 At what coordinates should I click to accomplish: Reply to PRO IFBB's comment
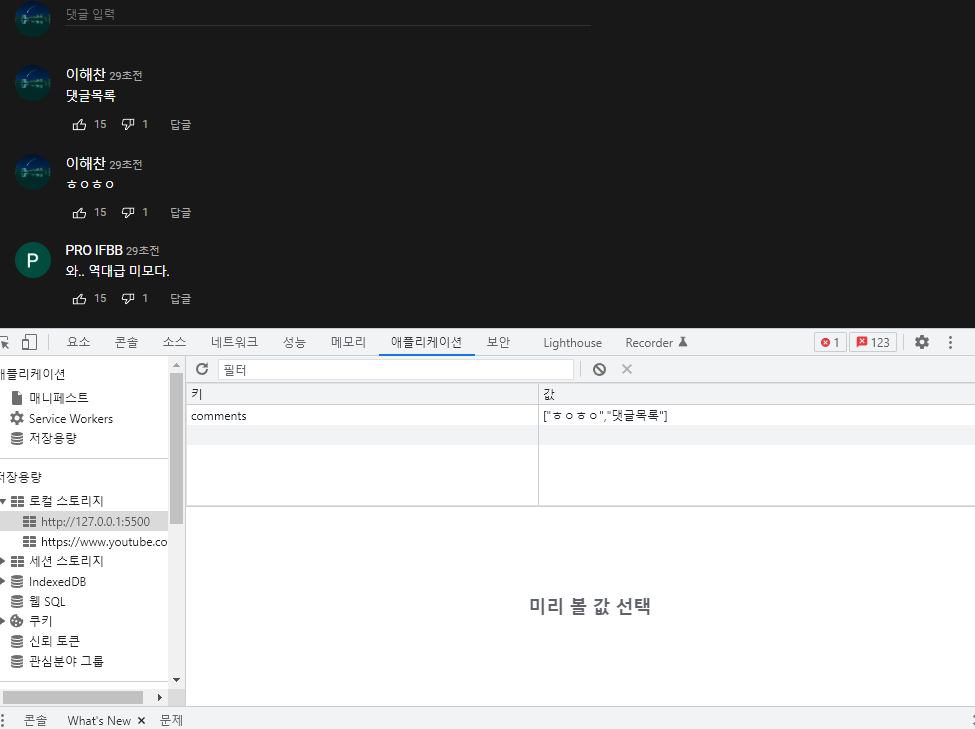click(x=180, y=299)
